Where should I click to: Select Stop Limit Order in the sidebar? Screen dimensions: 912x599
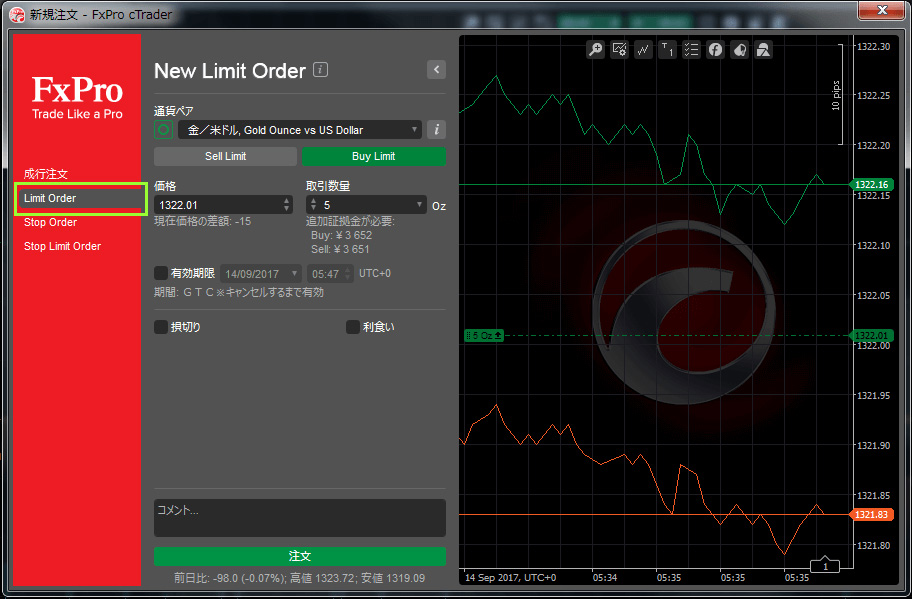point(62,246)
